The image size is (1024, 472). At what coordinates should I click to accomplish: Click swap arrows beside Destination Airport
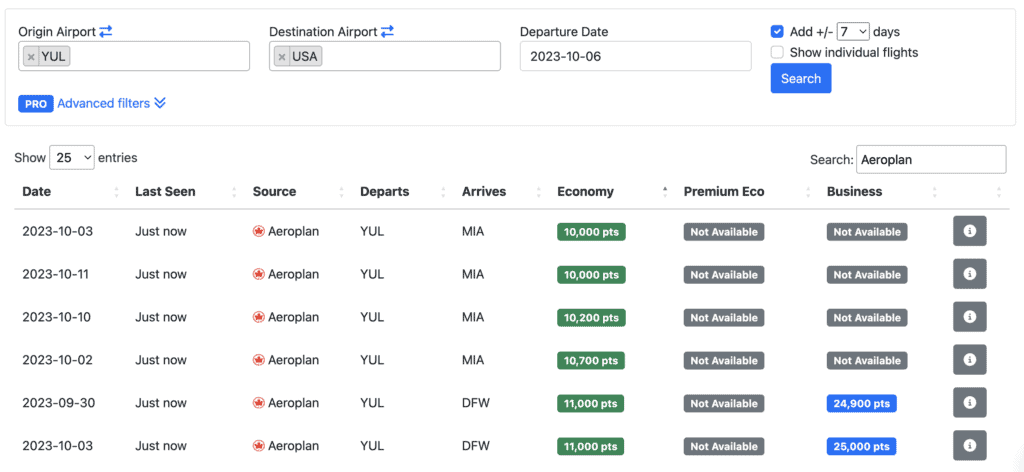point(387,32)
